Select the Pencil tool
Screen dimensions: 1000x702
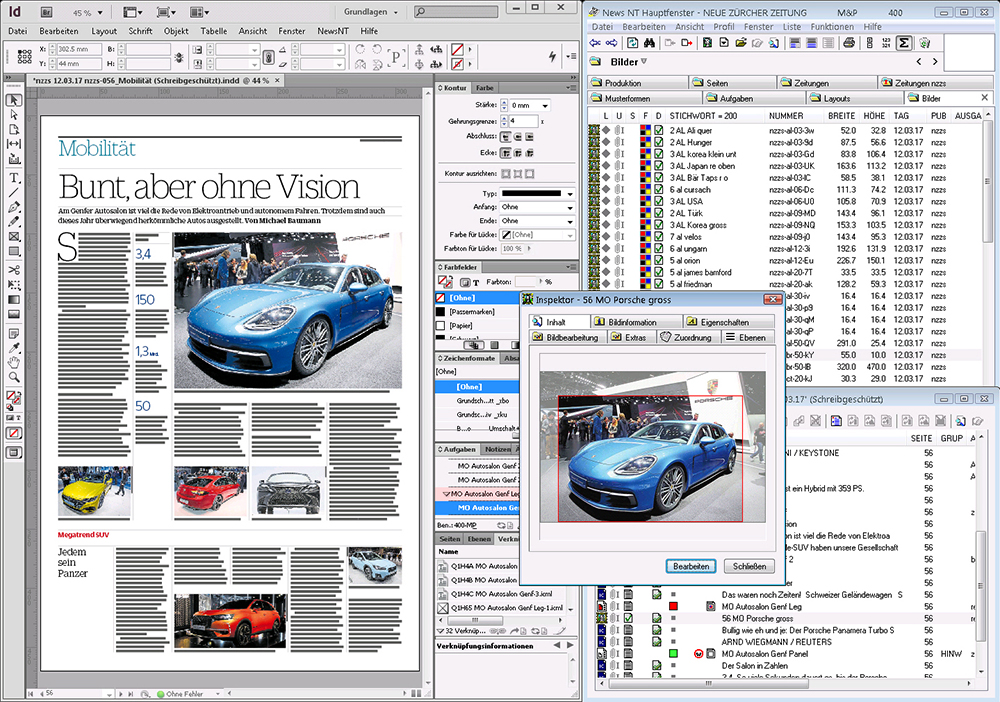[14, 222]
